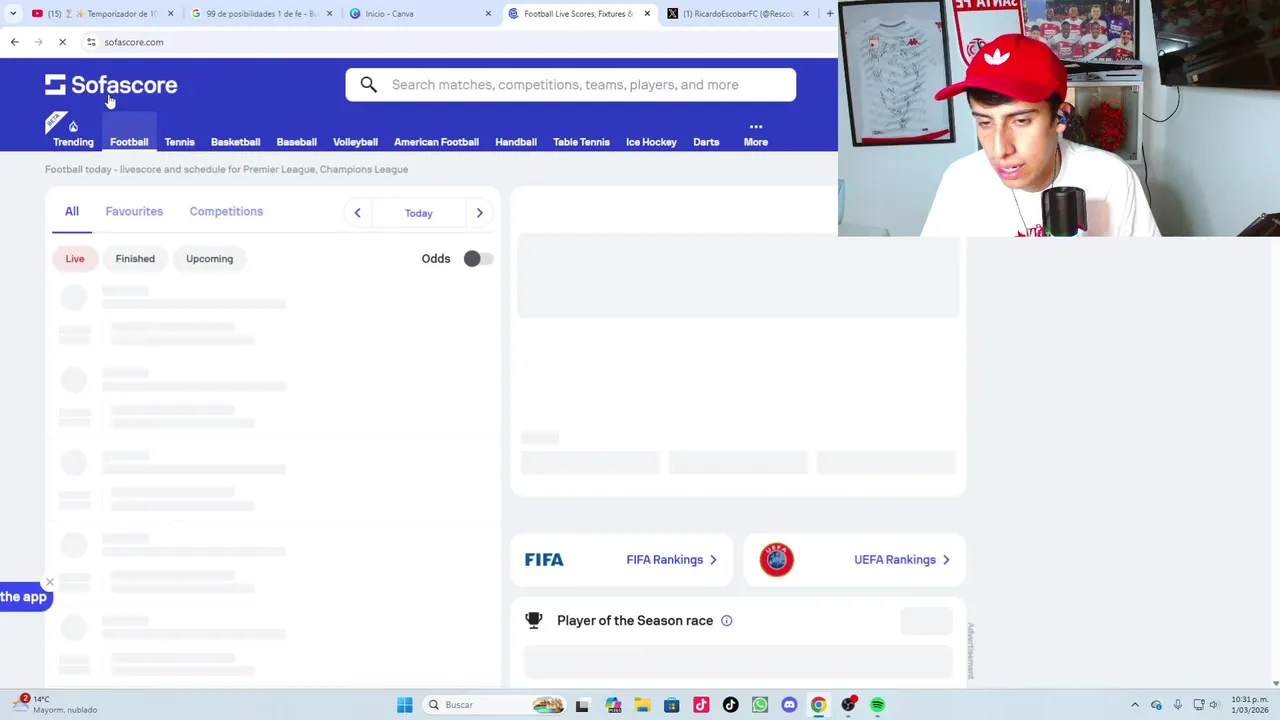Close the get the app banner

[49, 582]
